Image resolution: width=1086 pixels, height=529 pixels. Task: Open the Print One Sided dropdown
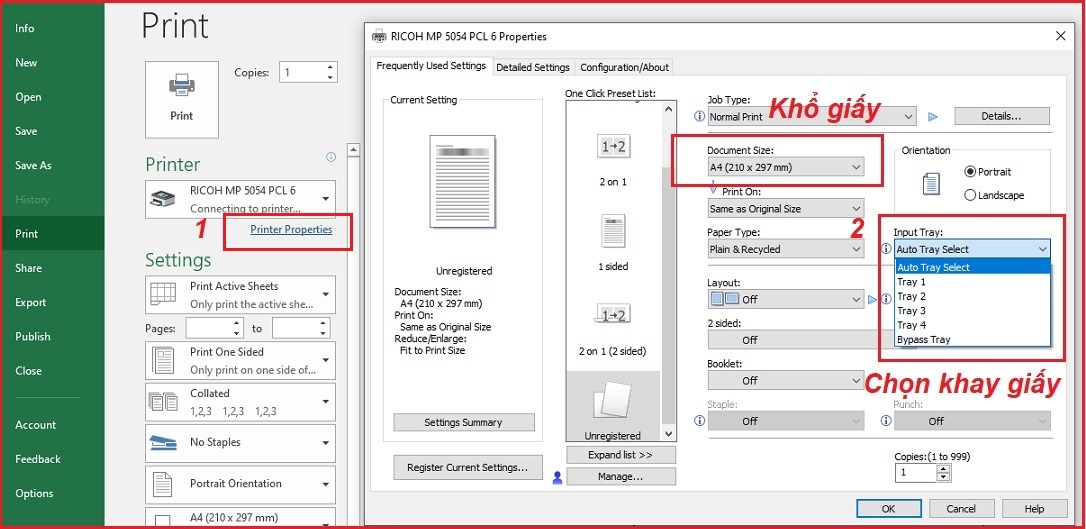click(x=240, y=361)
